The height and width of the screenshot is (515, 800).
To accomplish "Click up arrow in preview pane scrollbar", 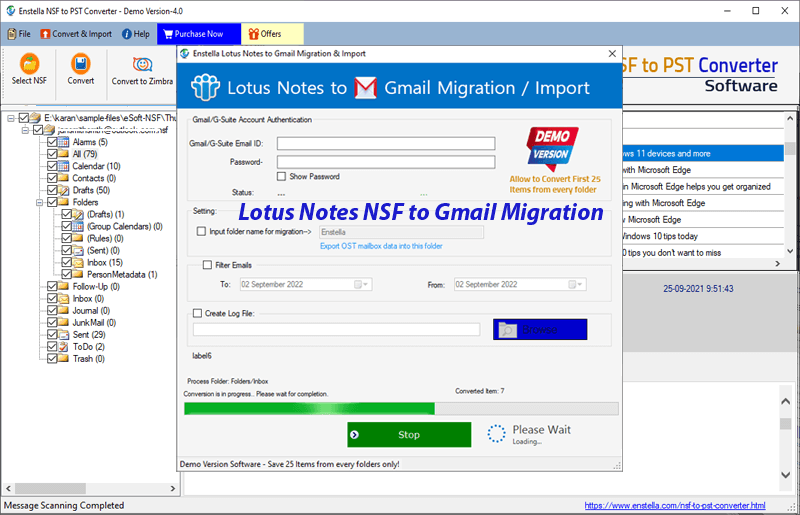I will click(786, 402).
